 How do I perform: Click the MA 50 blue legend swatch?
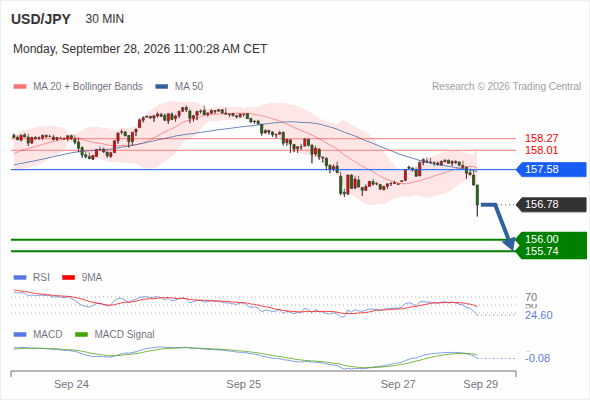click(162, 87)
